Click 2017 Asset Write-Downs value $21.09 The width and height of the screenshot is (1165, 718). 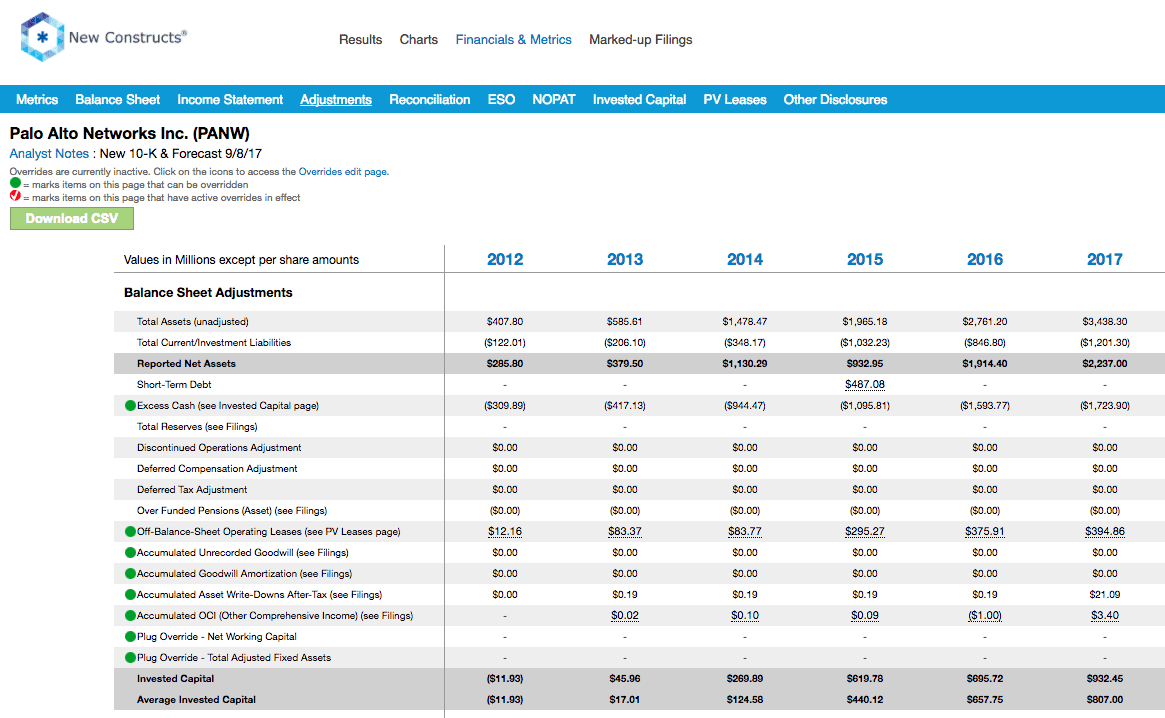1105,595
